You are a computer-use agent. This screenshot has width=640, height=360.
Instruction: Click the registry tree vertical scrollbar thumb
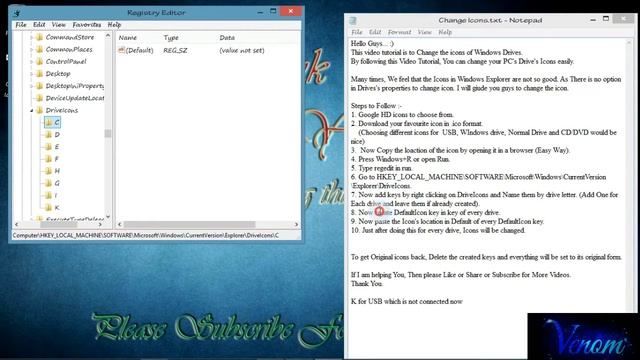(108, 133)
